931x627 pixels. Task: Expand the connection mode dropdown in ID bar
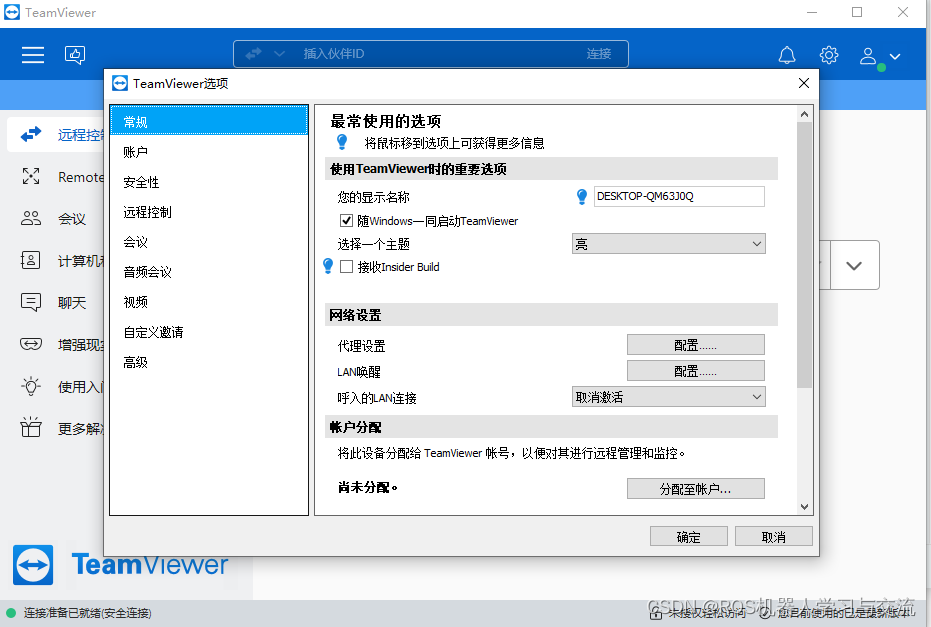tap(279, 54)
